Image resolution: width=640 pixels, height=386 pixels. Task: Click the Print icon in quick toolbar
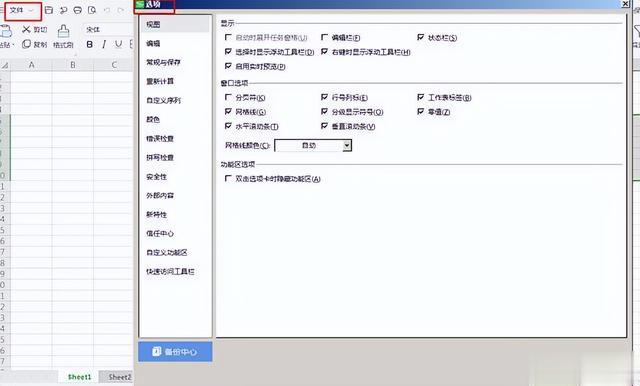[78, 10]
